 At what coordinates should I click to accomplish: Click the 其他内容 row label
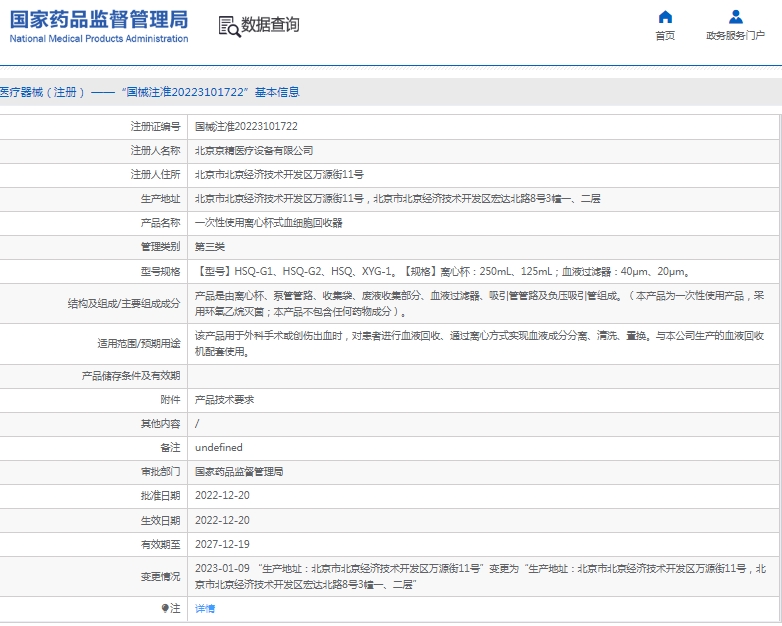pyautogui.click(x=160, y=424)
